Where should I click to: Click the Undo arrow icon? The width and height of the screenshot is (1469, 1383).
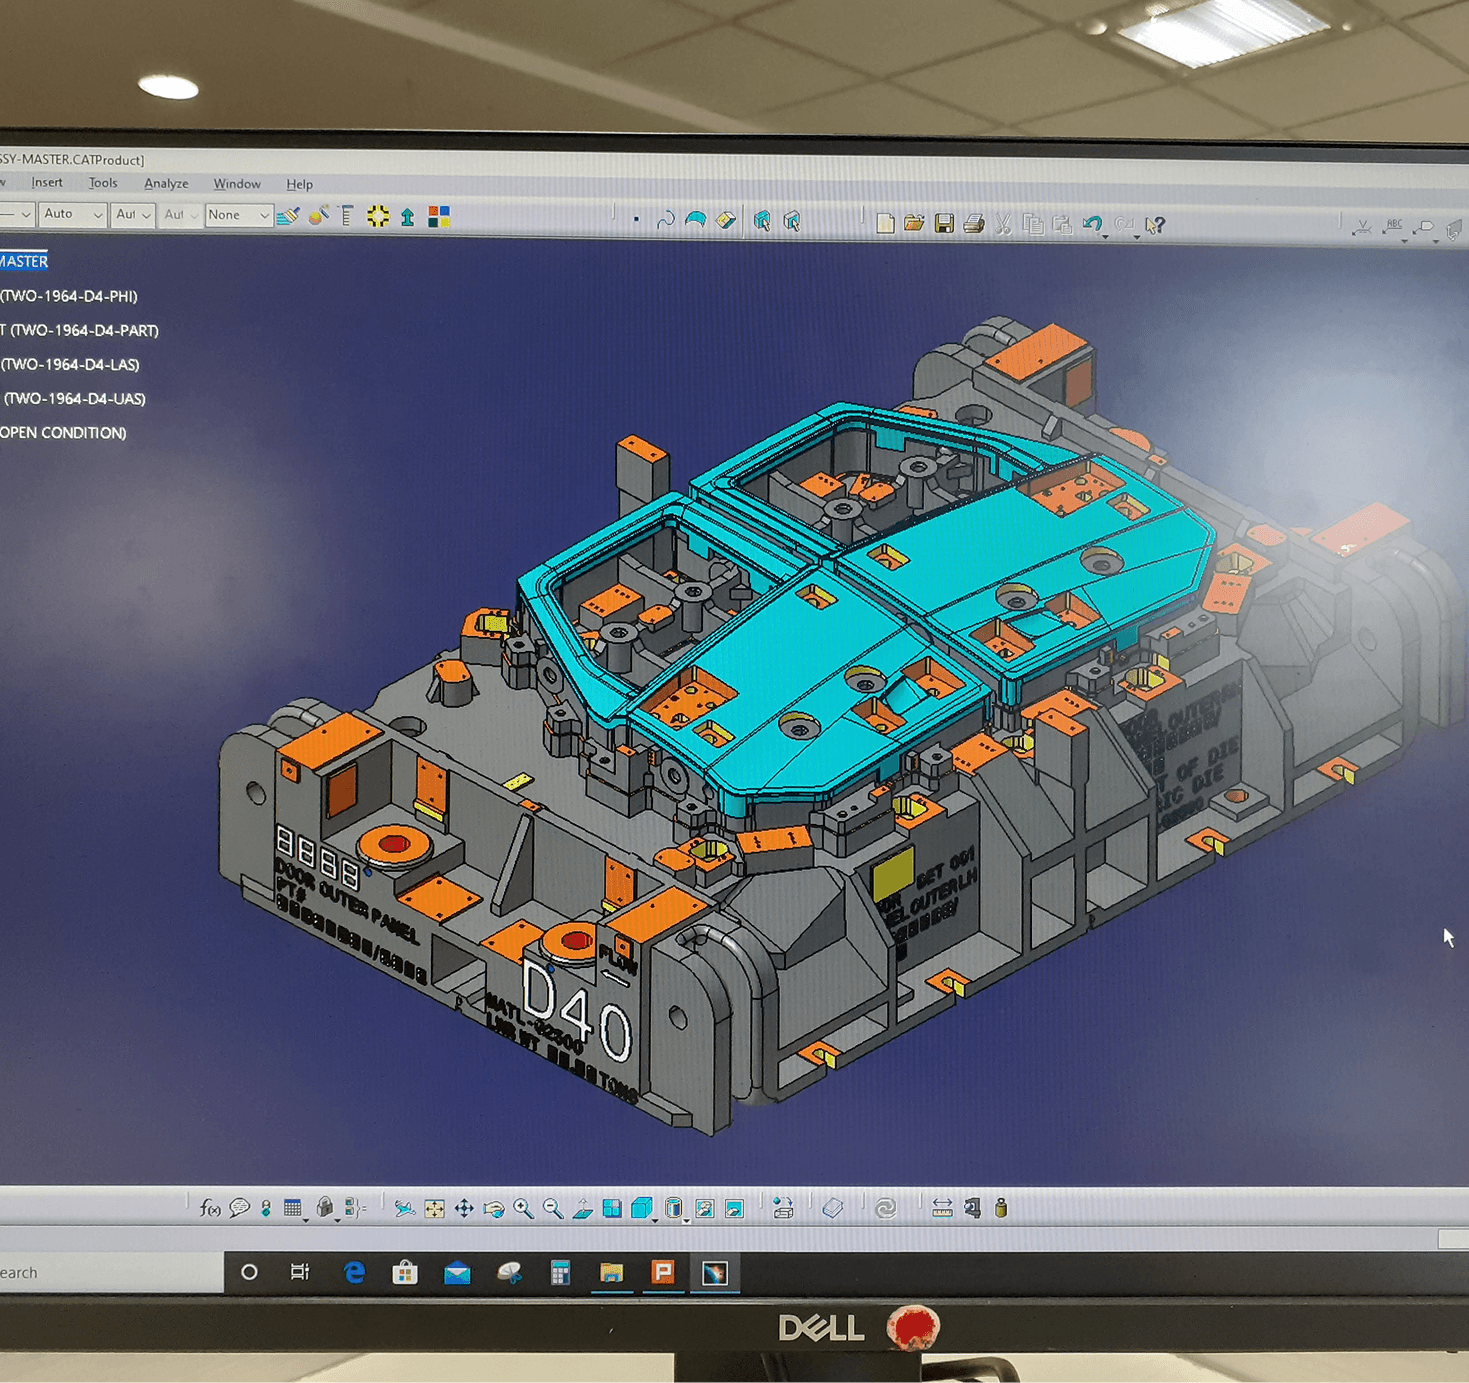pos(1093,225)
